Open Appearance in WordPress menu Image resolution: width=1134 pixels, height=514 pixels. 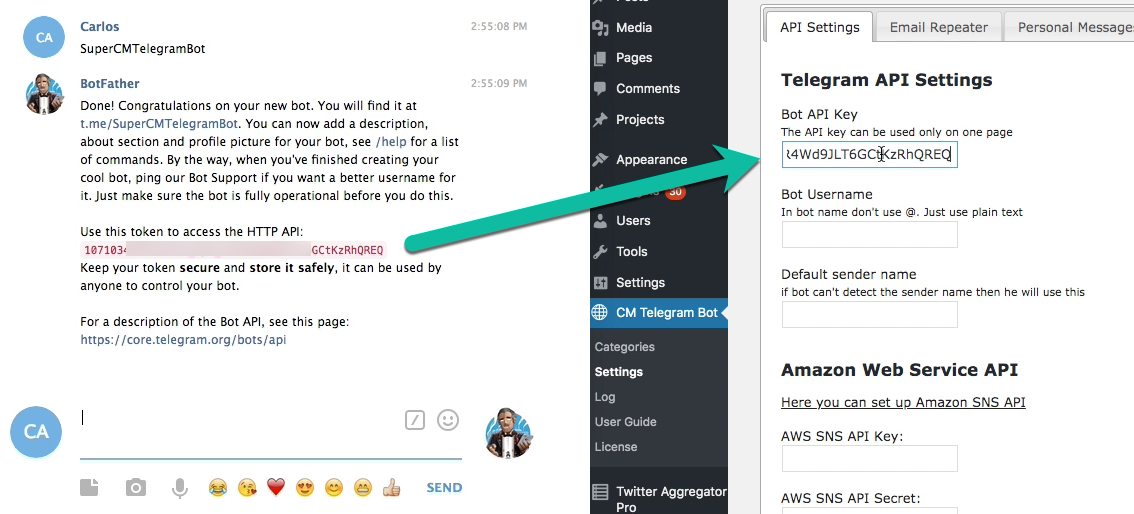(652, 160)
